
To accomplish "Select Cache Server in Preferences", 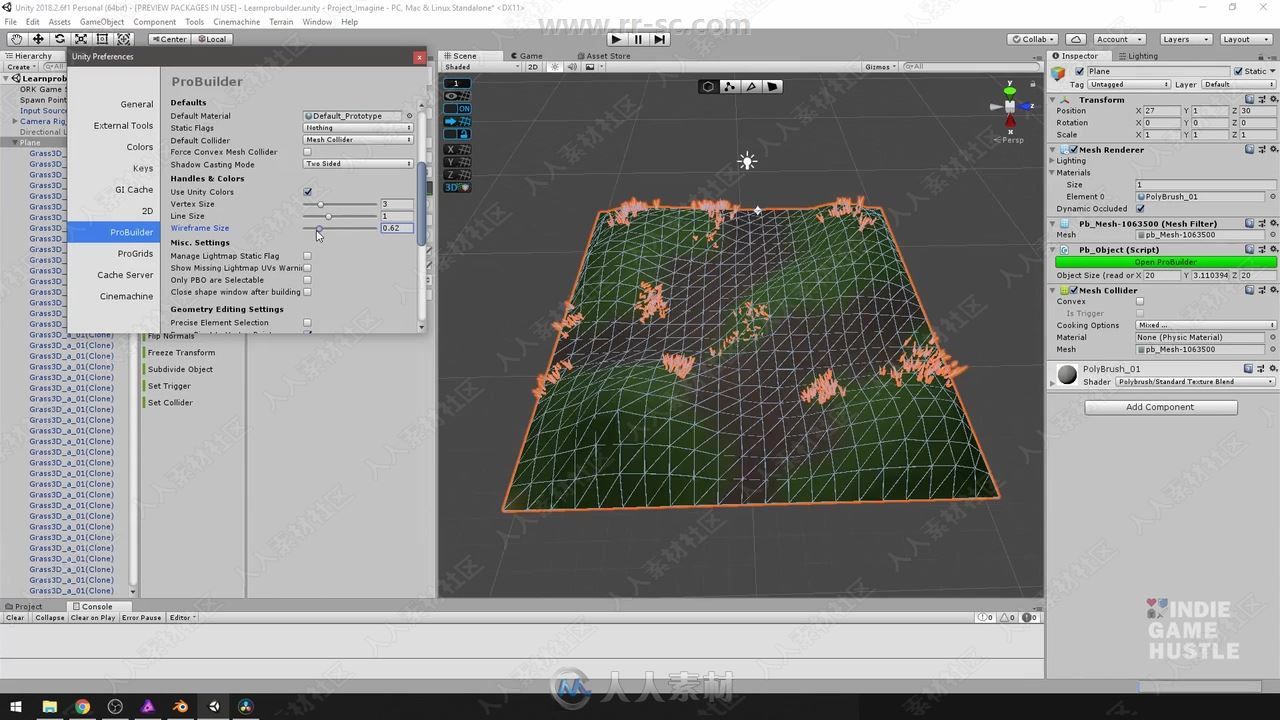I will [x=125, y=275].
